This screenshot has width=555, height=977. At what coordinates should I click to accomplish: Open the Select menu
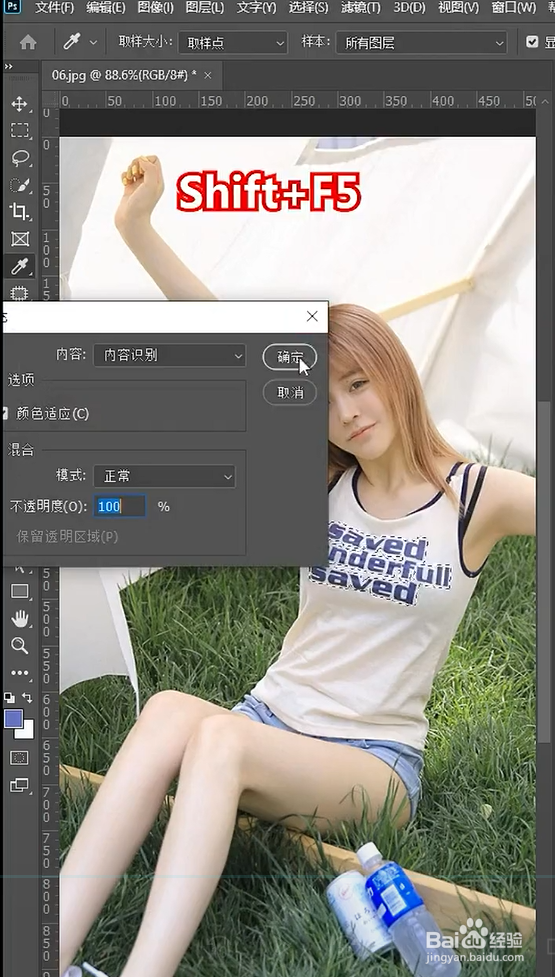click(x=308, y=8)
